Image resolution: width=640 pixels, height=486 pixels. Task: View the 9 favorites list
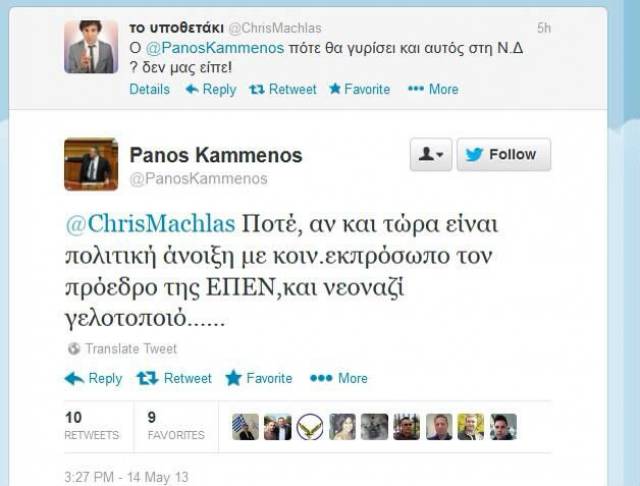[x=176, y=426]
